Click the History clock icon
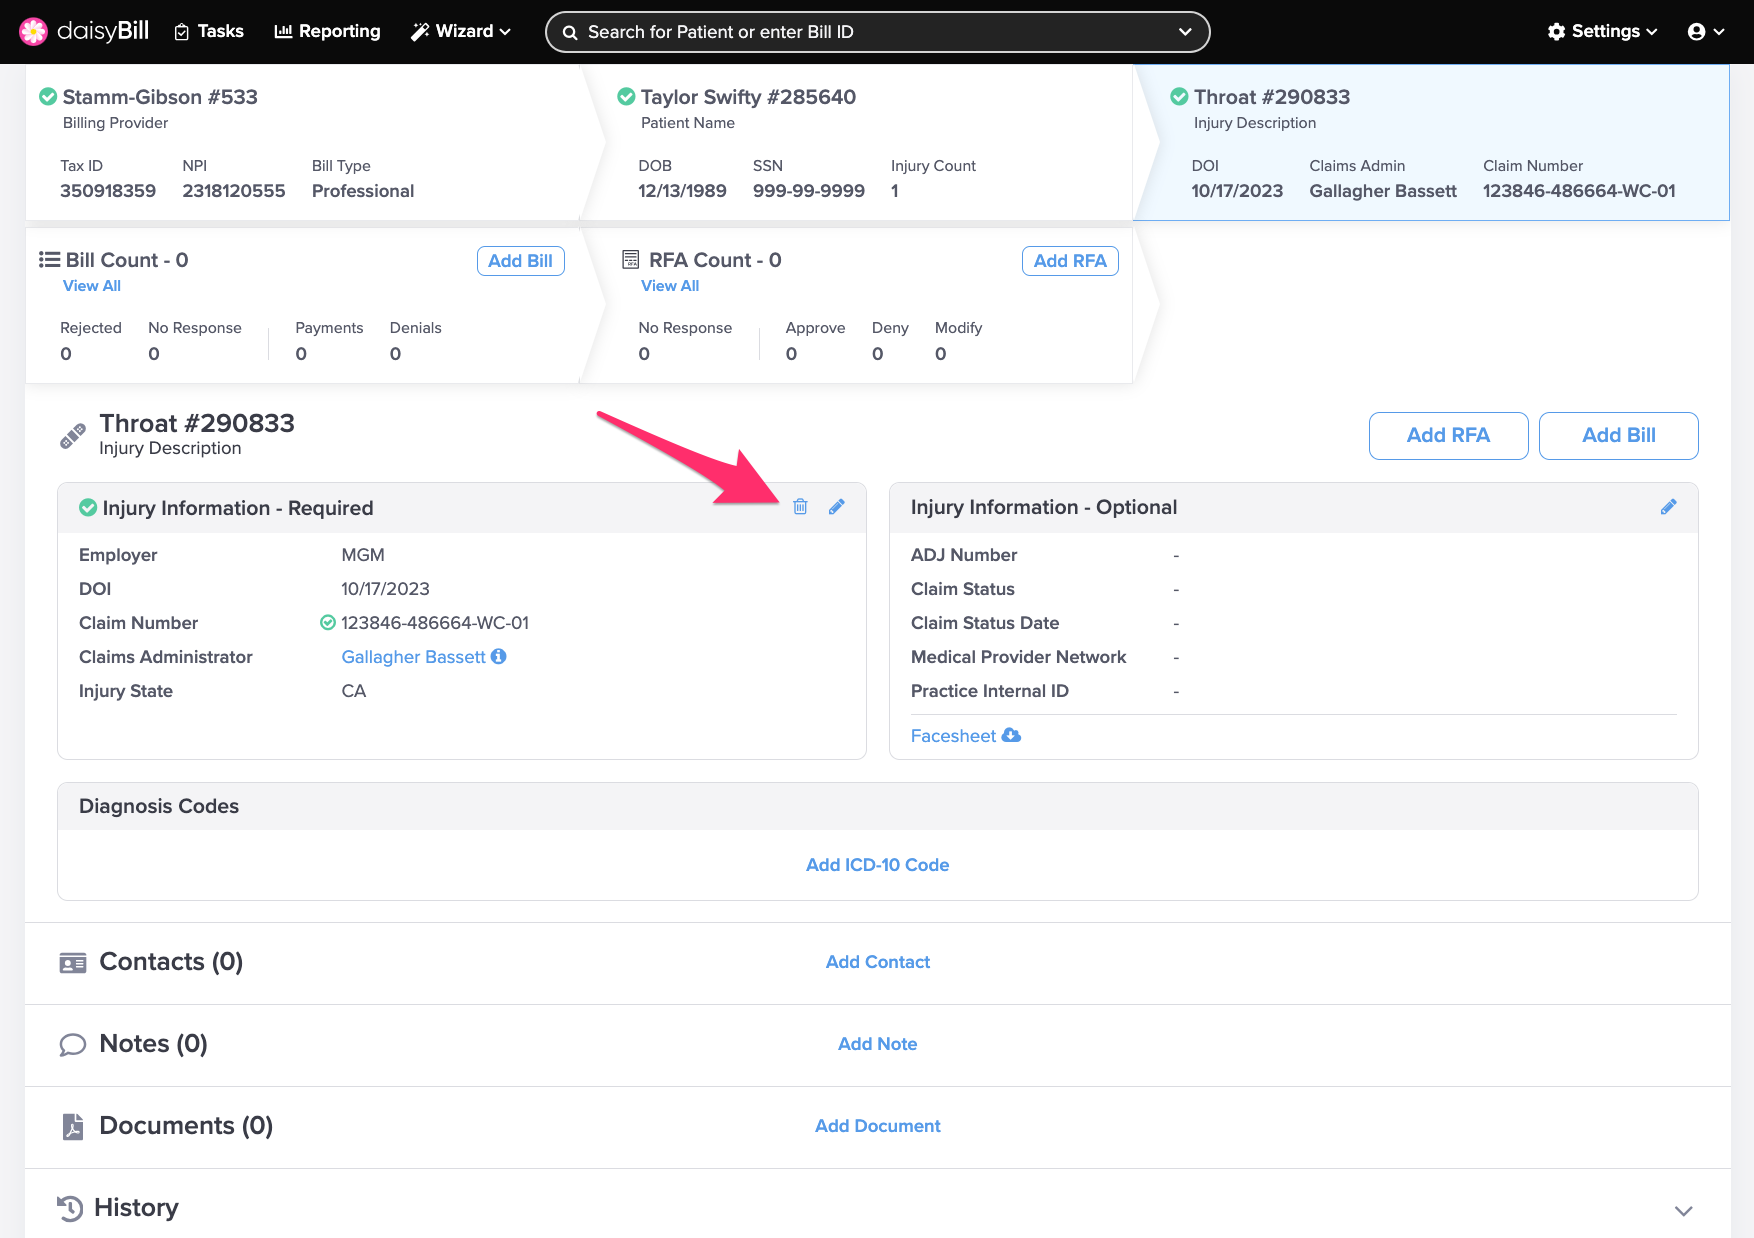The height and width of the screenshot is (1238, 1754). (70, 1208)
